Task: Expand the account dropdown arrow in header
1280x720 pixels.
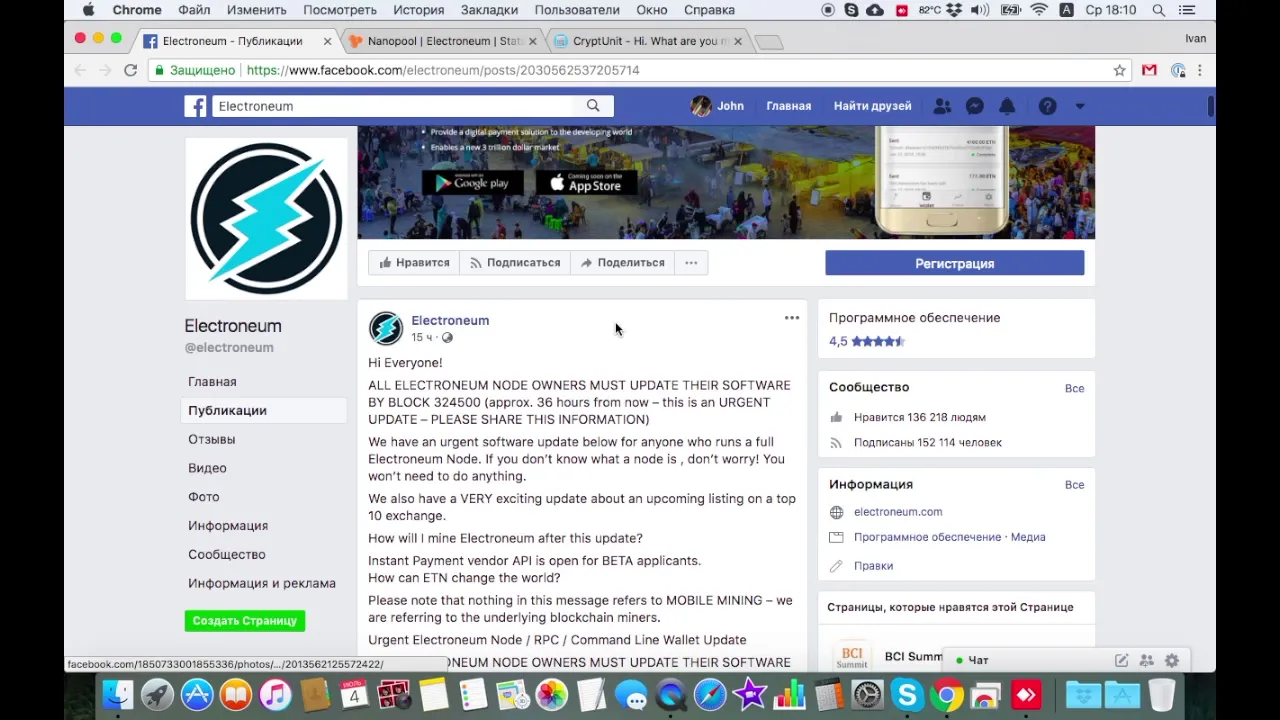Action: pos(1080,106)
